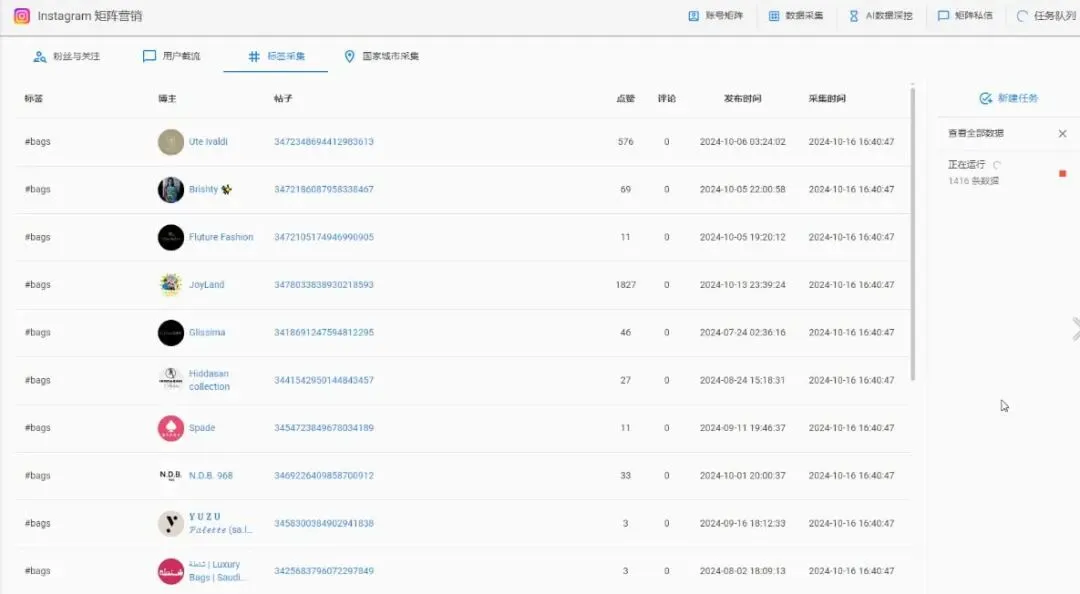Open 矩阵私信 via the message icon
The image size is (1080, 594).
pos(941,15)
